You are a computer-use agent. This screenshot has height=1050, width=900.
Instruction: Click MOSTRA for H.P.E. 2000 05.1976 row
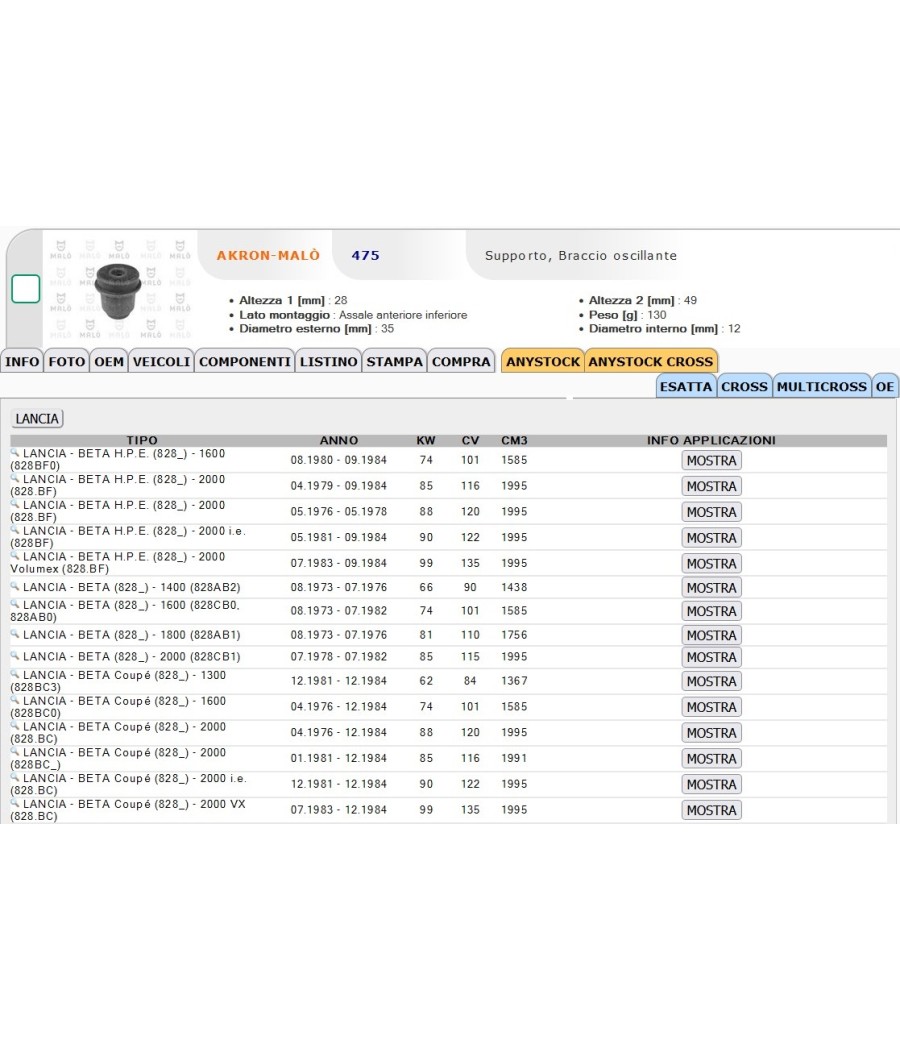[711, 512]
